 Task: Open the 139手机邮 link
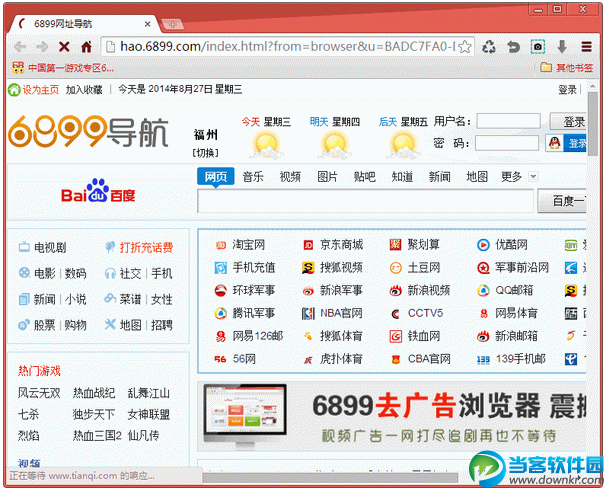coord(521,359)
